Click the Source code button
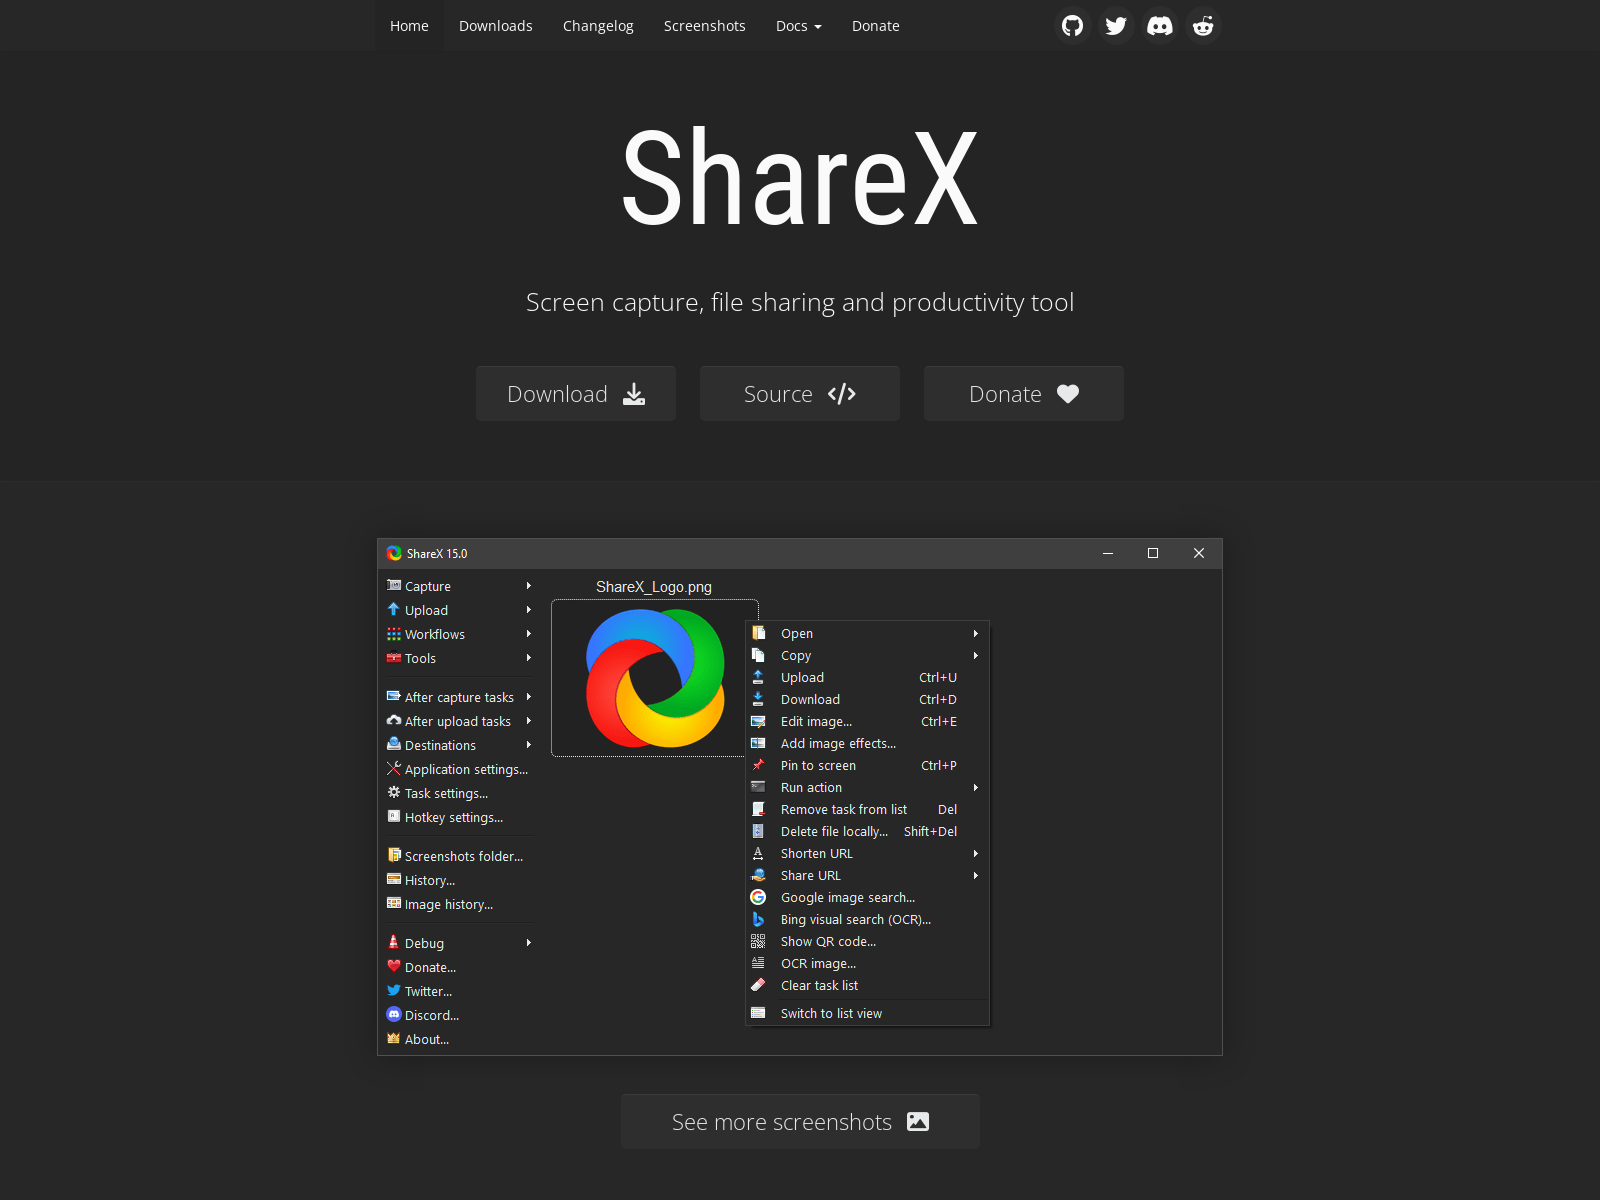1600x1200 pixels. click(x=800, y=394)
